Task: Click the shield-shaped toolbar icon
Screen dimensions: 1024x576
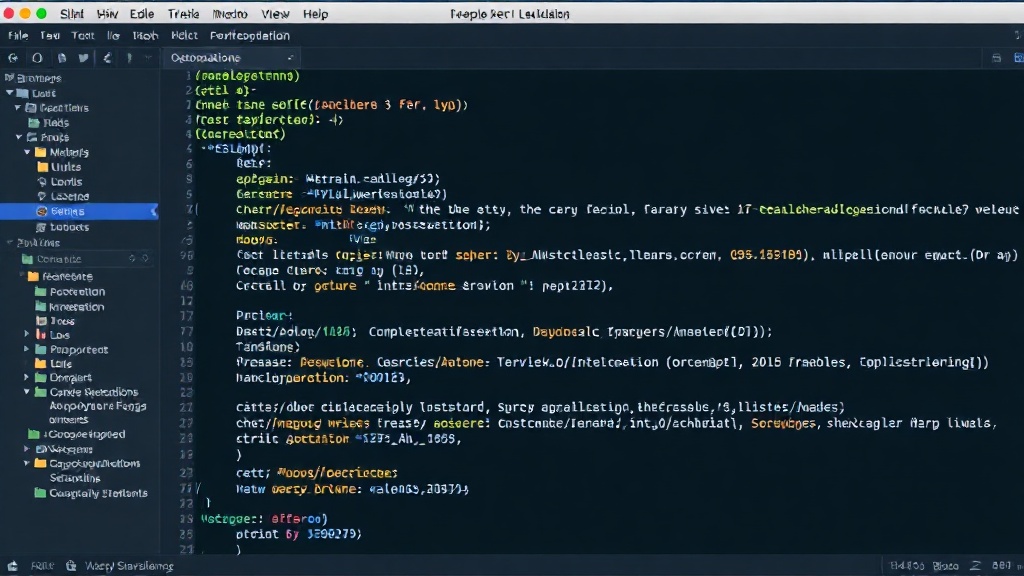Action: [84, 58]
